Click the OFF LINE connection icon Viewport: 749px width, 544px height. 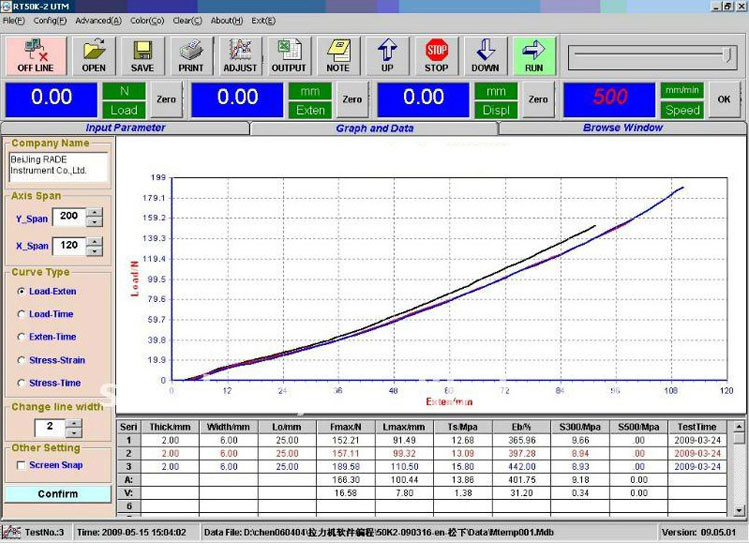(35, 55)
